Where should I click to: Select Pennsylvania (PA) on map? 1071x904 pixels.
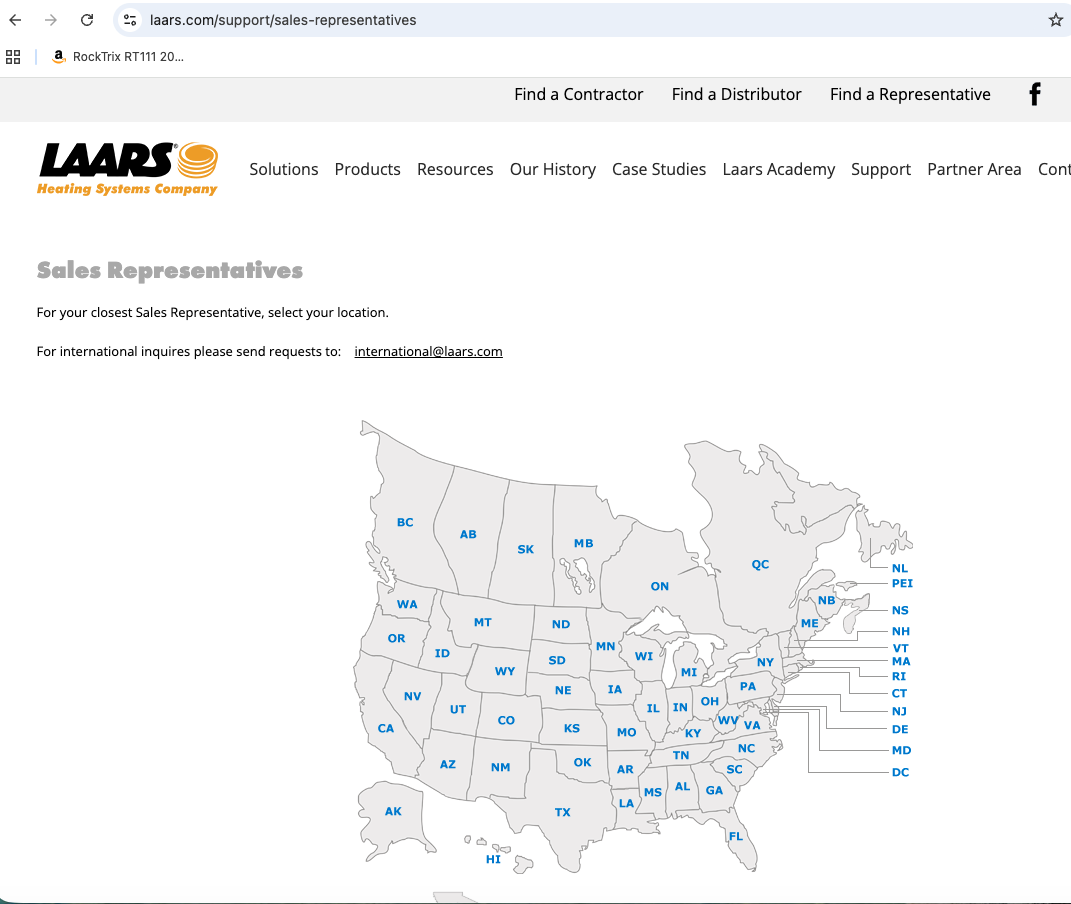(x=748, y=687)
